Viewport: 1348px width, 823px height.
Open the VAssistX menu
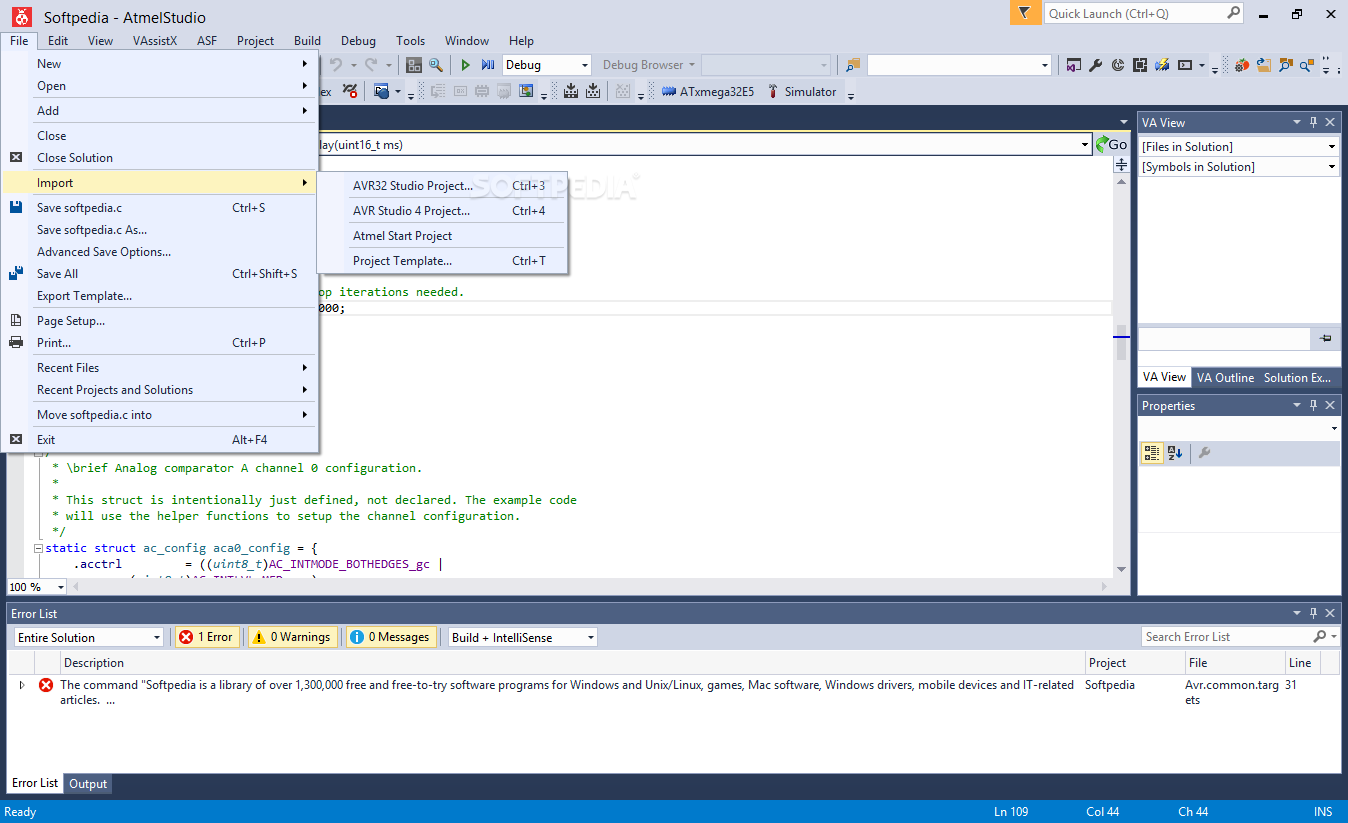pyautogui.click(x=155, y=41)
